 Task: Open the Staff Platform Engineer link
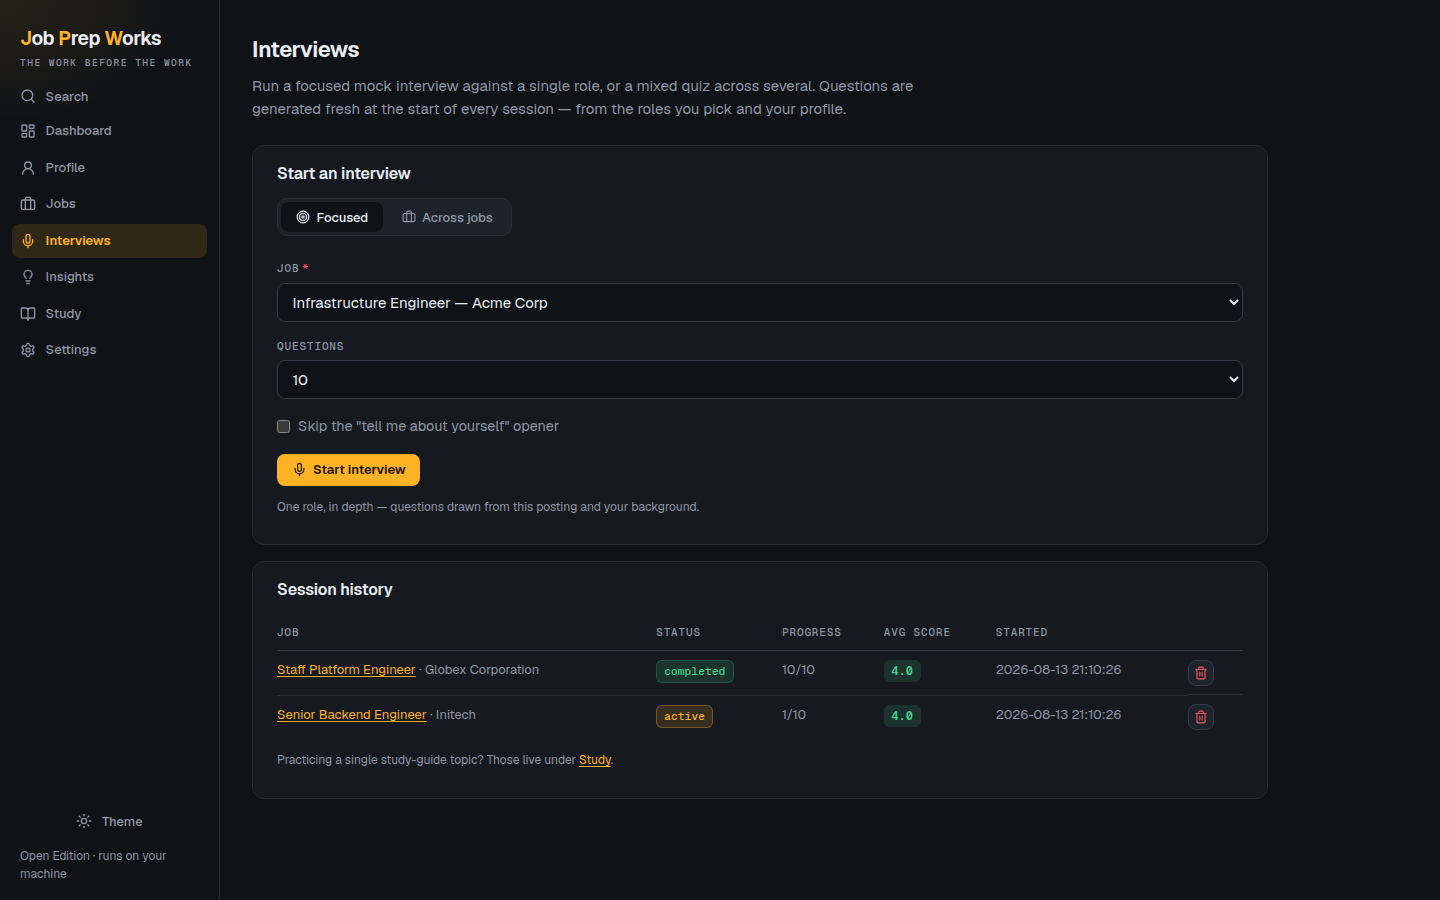click(346, 670)
